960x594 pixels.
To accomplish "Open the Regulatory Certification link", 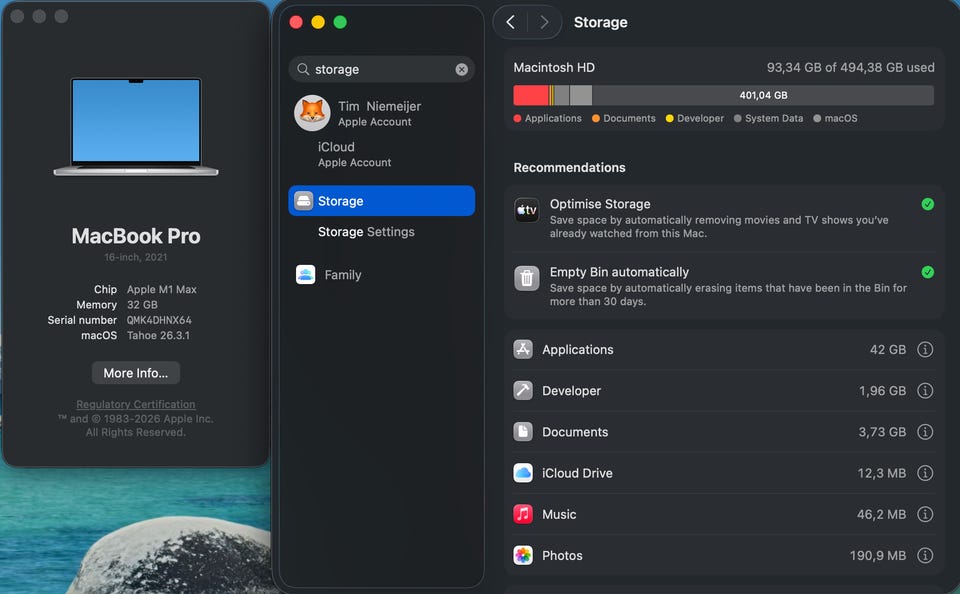I will pos(135,405).
